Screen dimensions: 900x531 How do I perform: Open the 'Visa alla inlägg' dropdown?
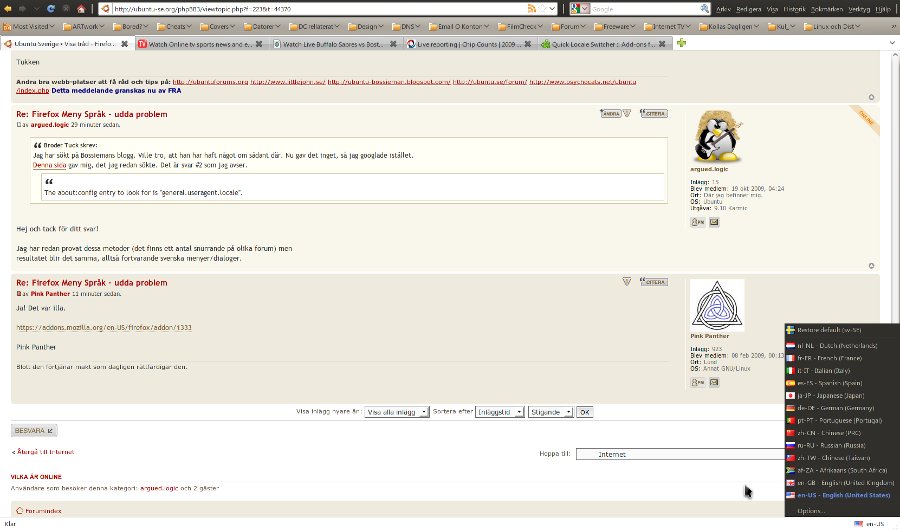(397, 412)
